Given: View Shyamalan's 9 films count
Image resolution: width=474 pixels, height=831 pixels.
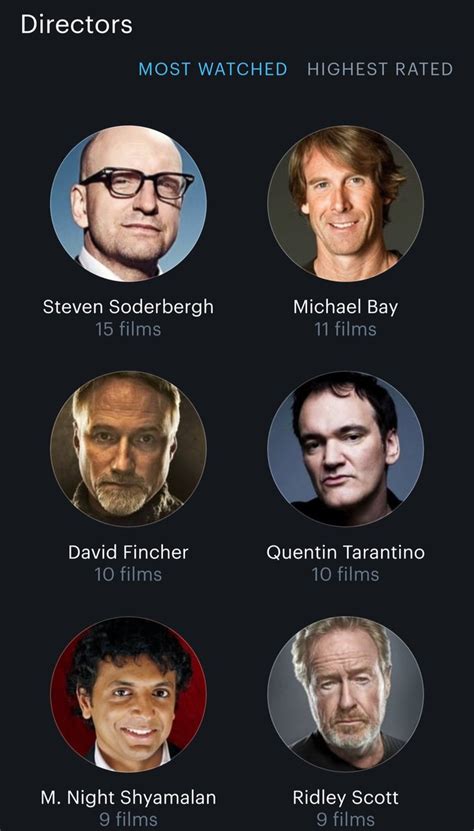Looking at the screenshot, I should (128, 820).
